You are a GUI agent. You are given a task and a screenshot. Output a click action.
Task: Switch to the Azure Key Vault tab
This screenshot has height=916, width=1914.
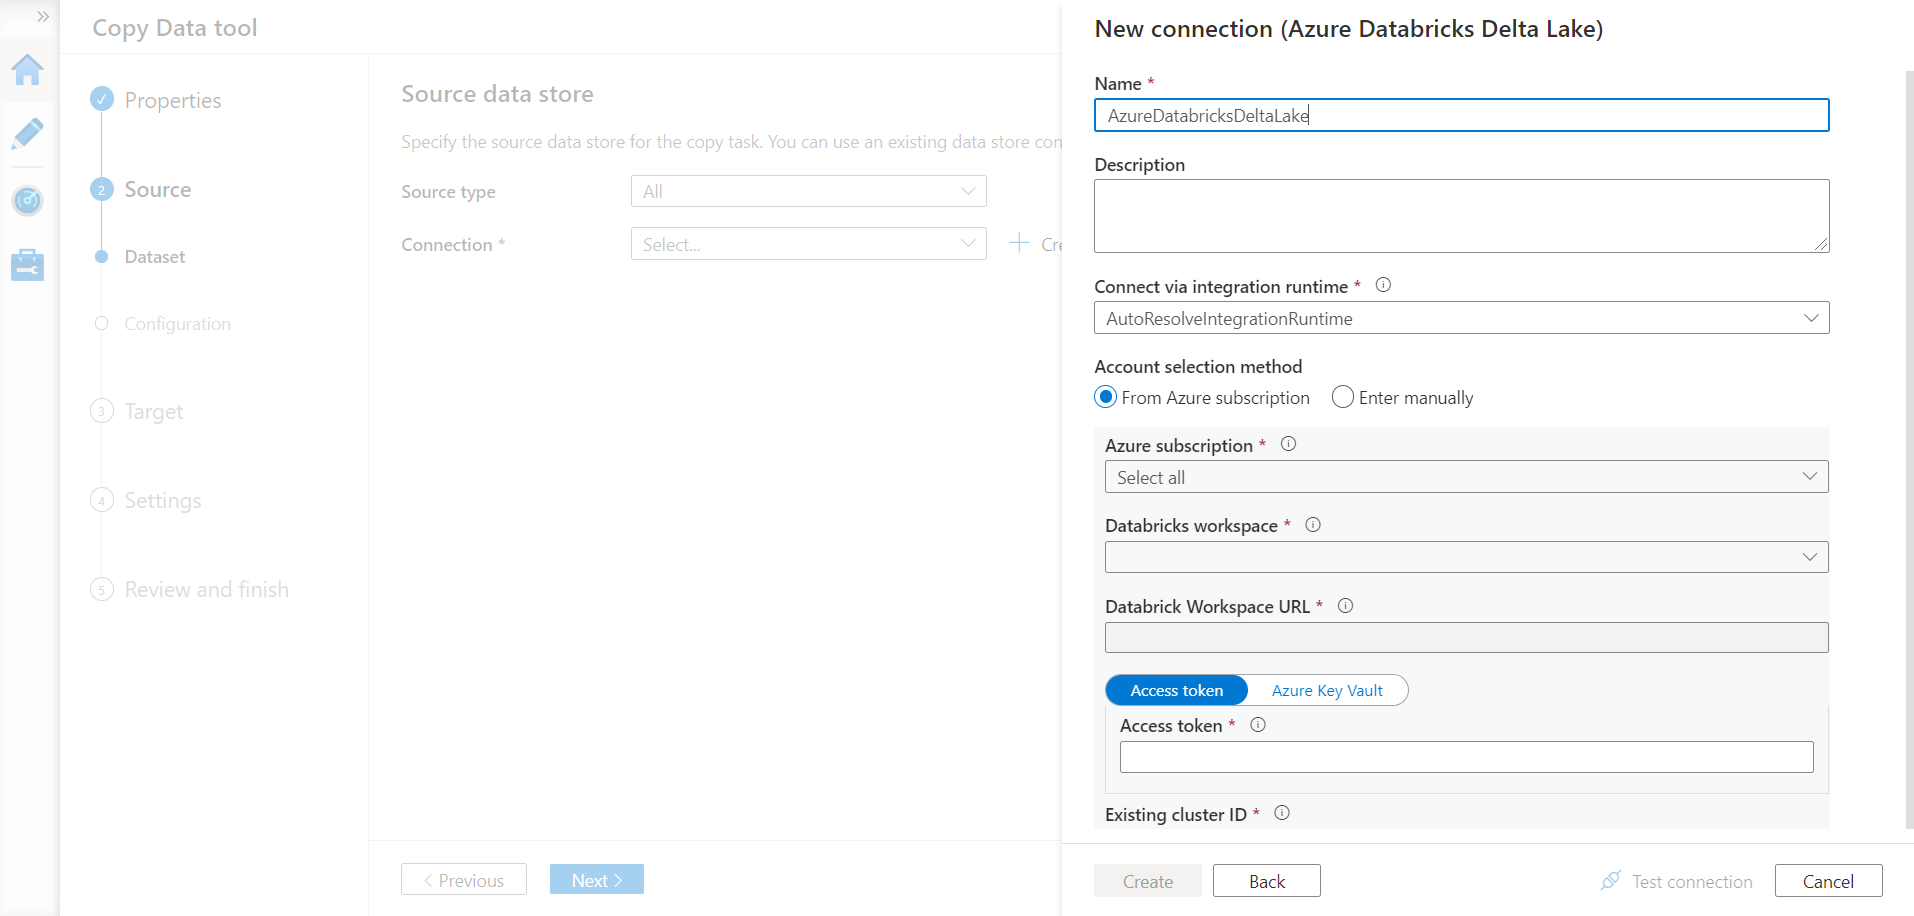[1327, 691]
